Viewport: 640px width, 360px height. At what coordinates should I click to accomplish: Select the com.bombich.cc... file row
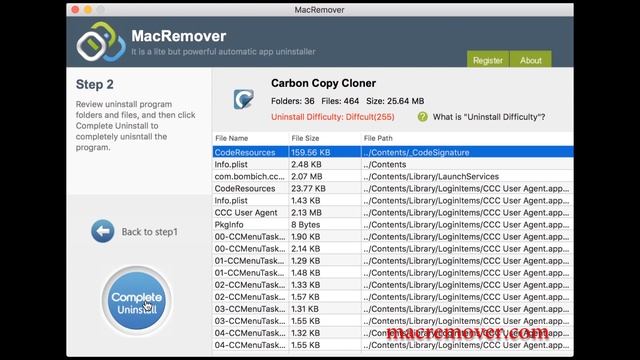pos(393,176)
